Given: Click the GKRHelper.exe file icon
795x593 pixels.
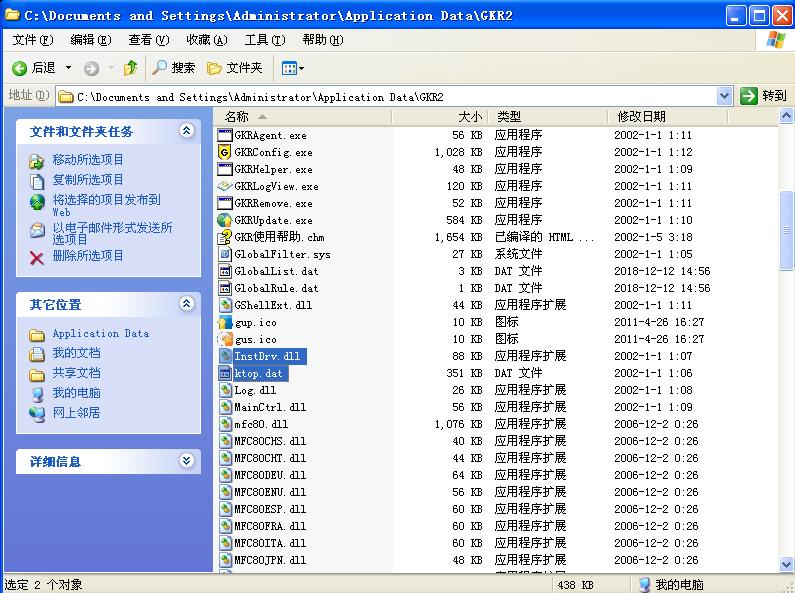Looking at the screenshot, I should pos(224,169).
